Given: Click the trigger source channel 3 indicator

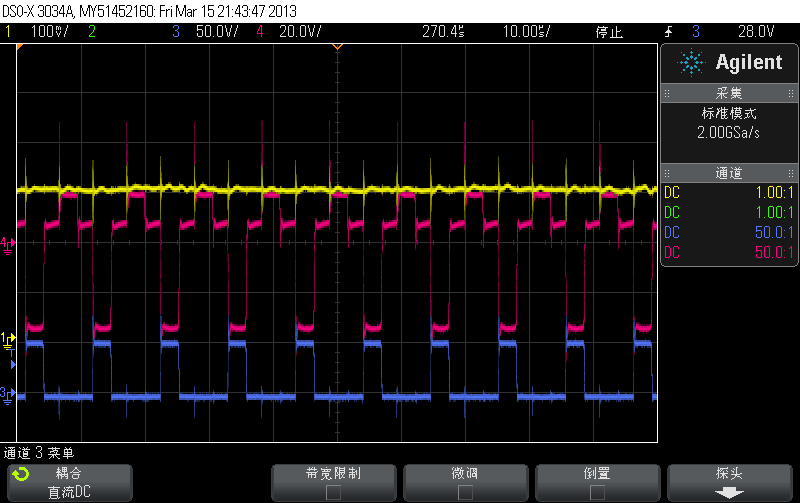Looking at the screenshot, I should (x=696, y=32).
